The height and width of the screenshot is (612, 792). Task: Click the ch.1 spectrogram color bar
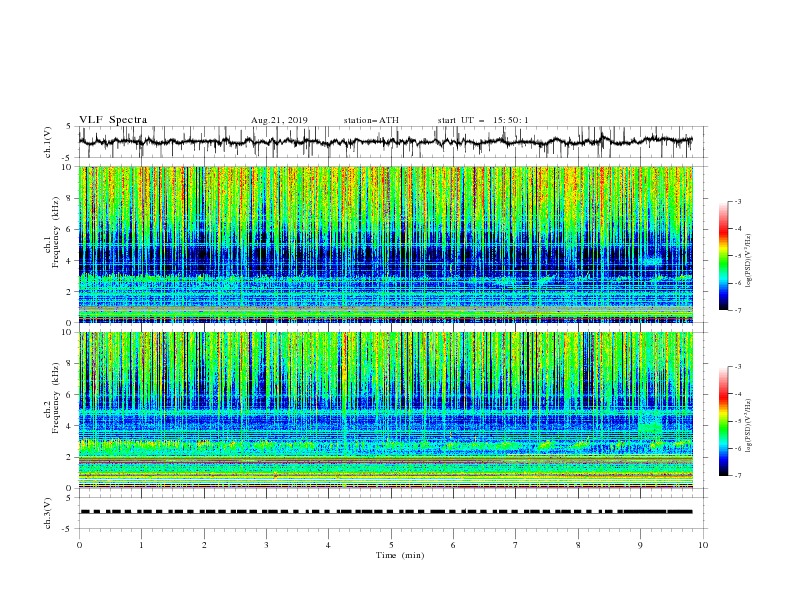click(x=723, y=256)
